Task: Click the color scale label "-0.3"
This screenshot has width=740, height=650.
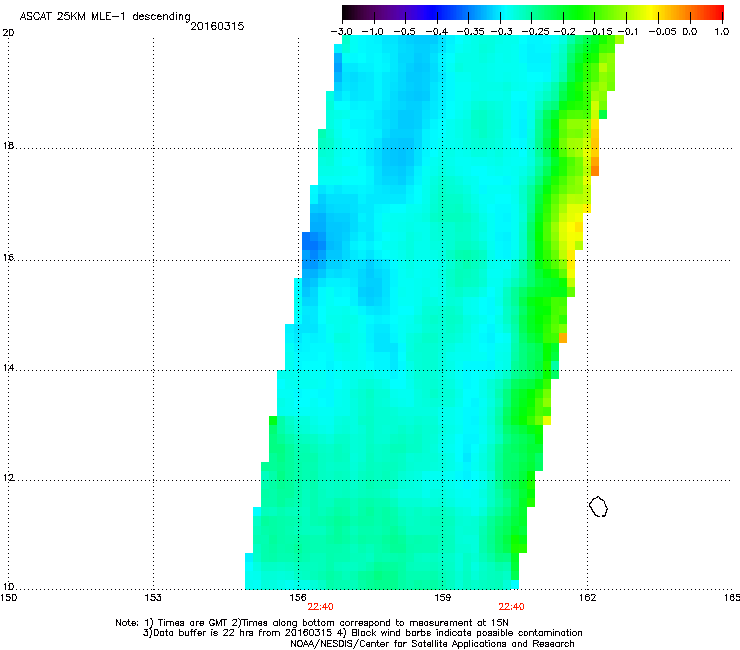Action: click(x=502, y=32)
